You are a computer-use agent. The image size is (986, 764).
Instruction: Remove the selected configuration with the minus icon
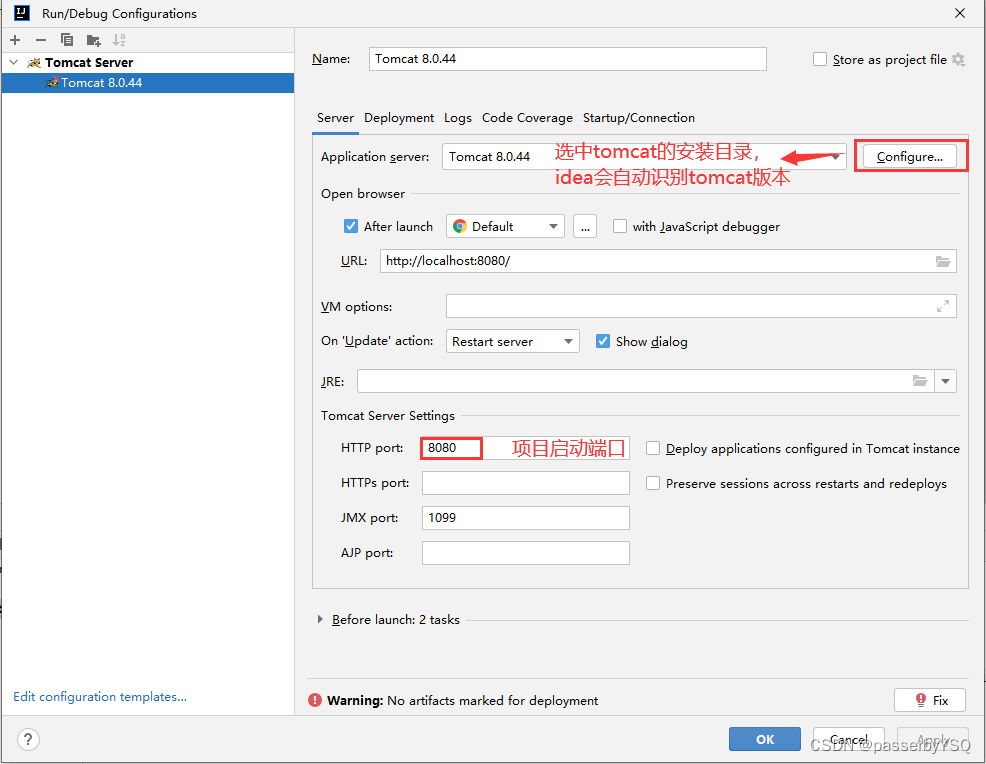click(41, 40)
